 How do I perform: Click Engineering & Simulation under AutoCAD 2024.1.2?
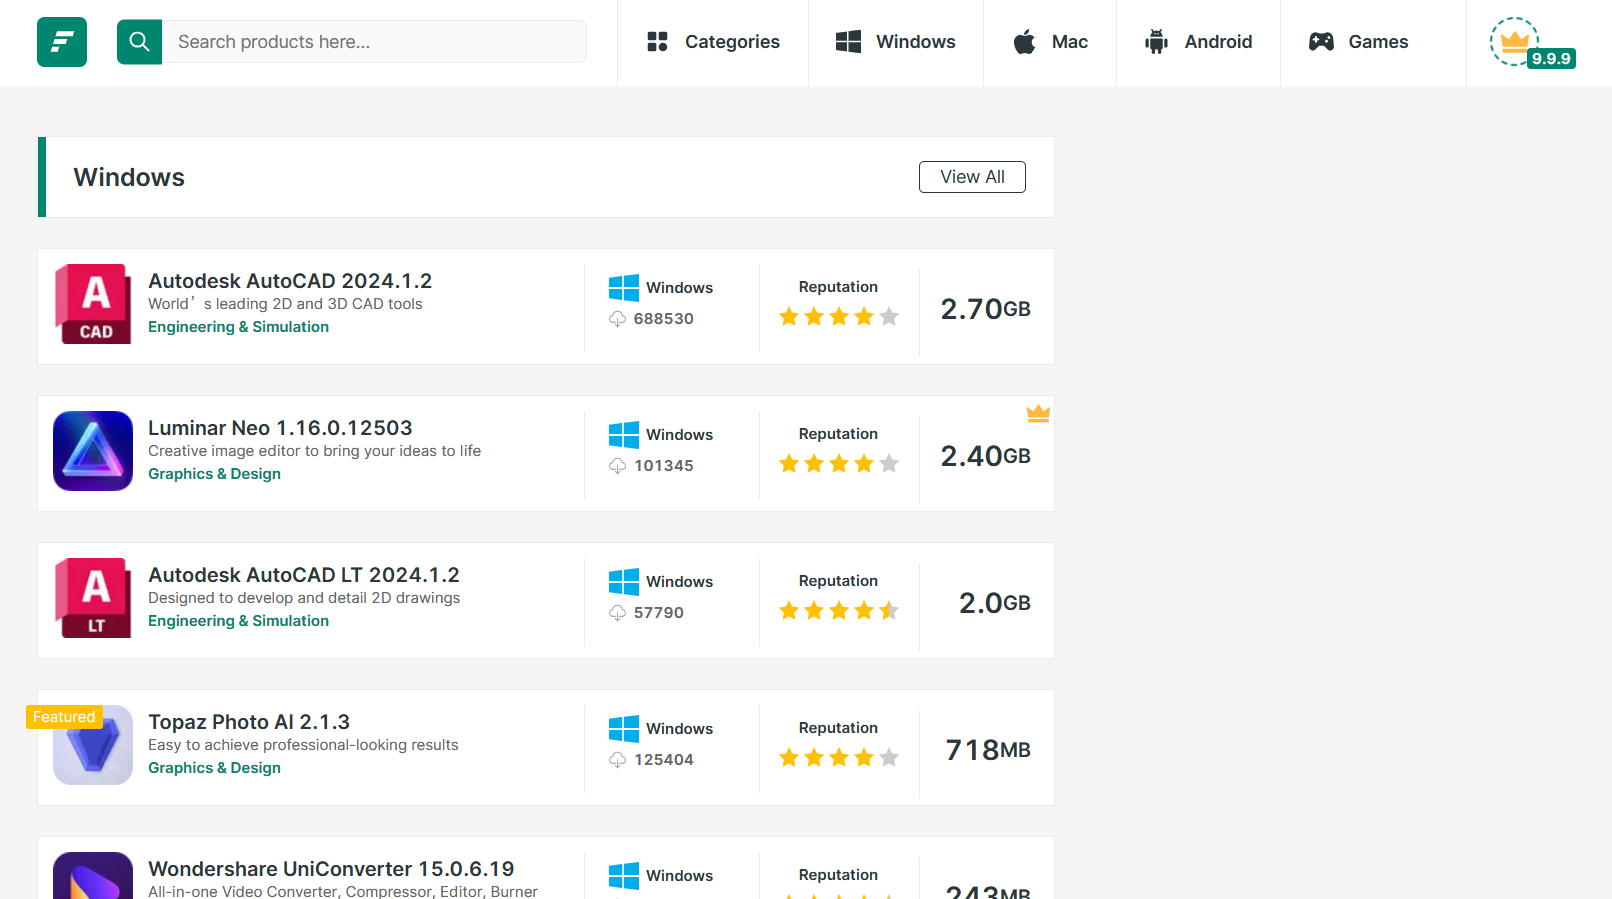click(x=238, y=327)
